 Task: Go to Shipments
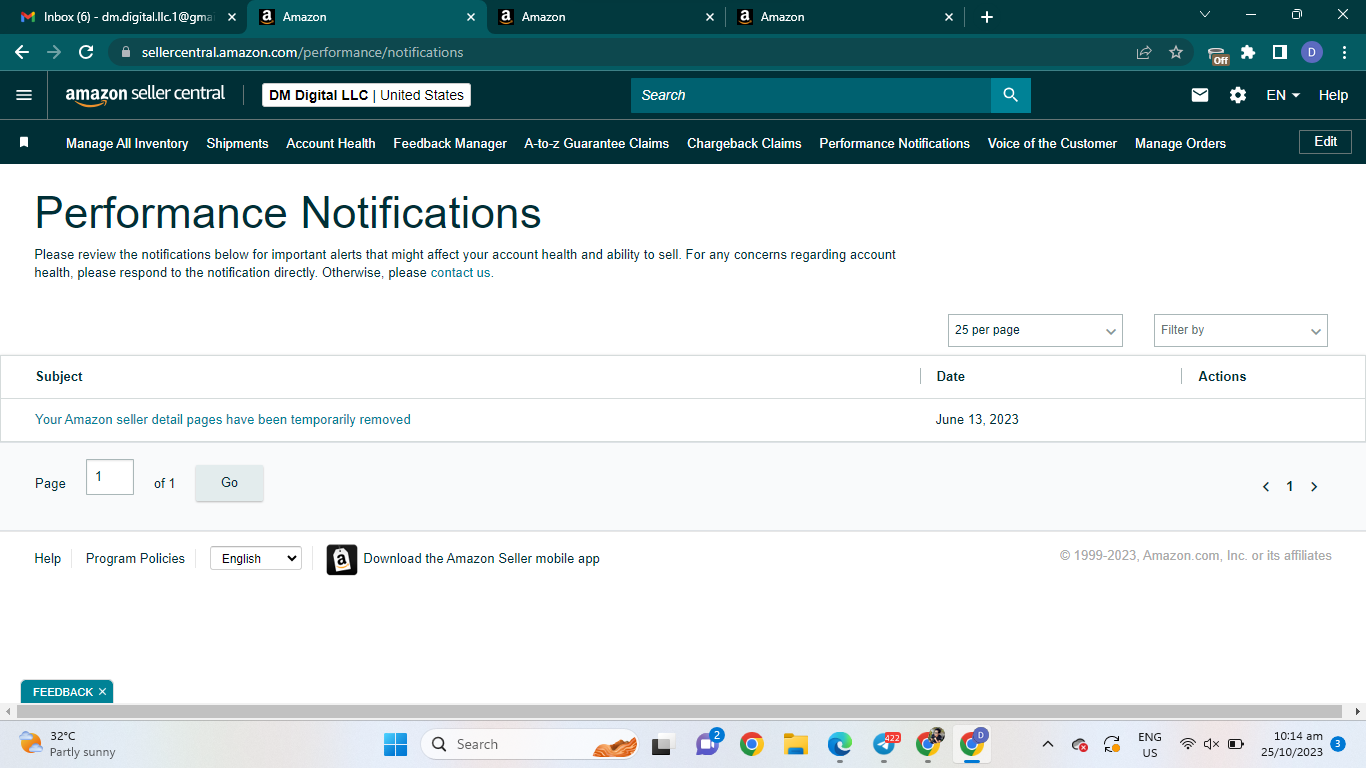coord(237,143)
